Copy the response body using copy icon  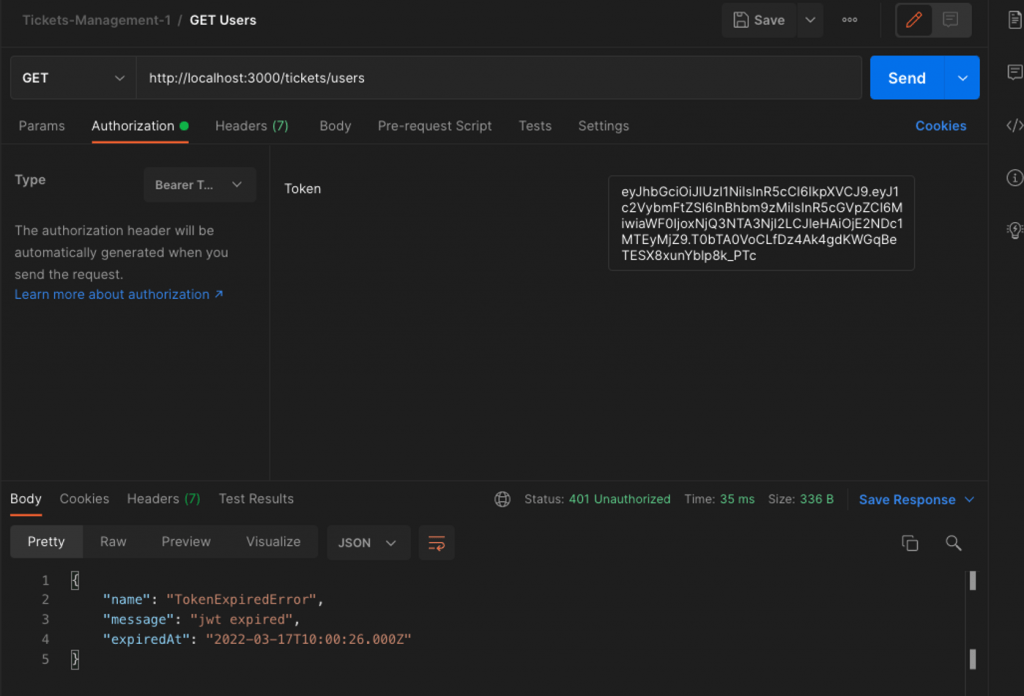[909, 542]
